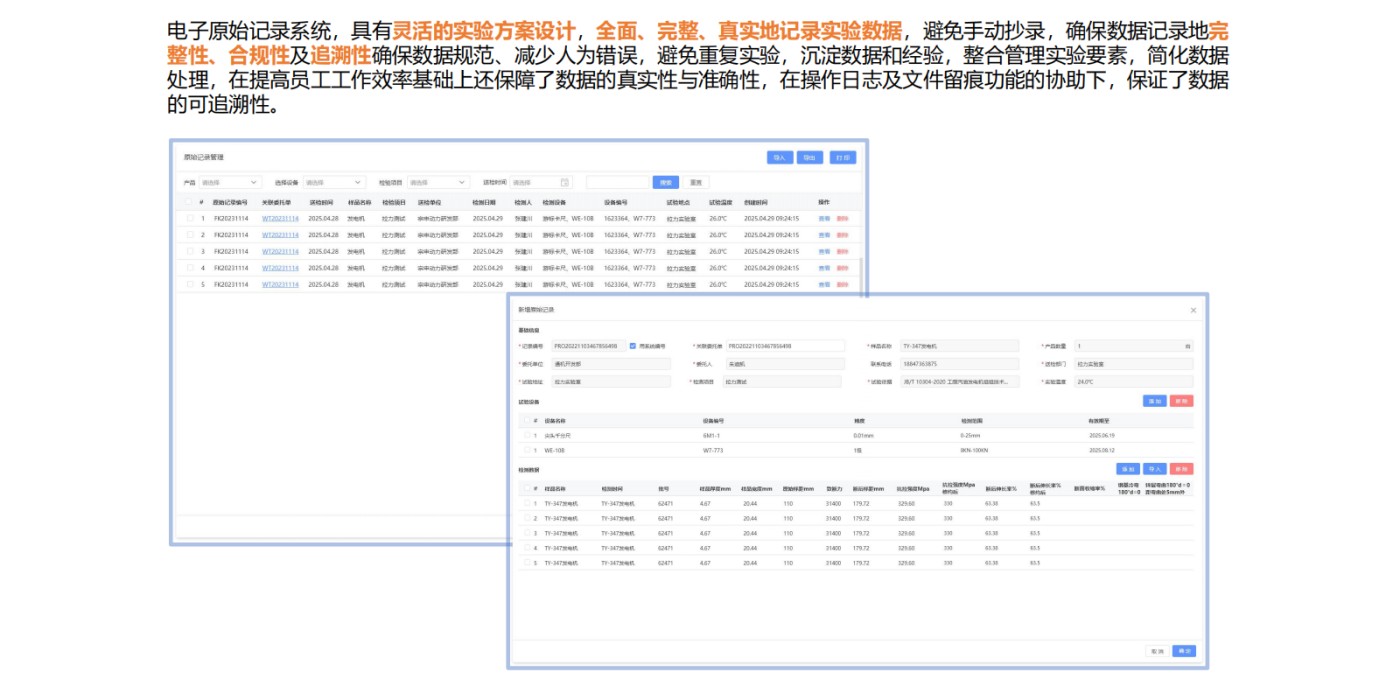Click the keyword search input box
Viewport: 1400px width, 700px height.
pos(618,182)
